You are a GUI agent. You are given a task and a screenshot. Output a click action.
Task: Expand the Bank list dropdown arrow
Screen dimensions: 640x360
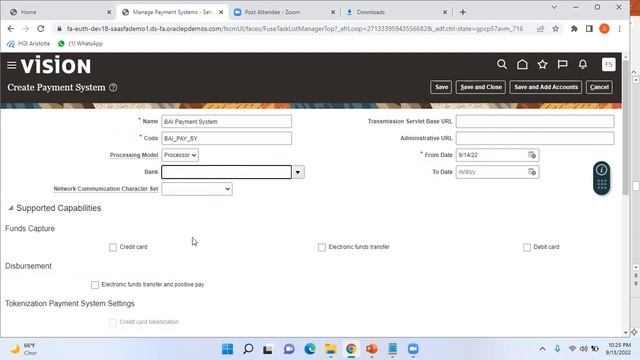click(298, 172)
